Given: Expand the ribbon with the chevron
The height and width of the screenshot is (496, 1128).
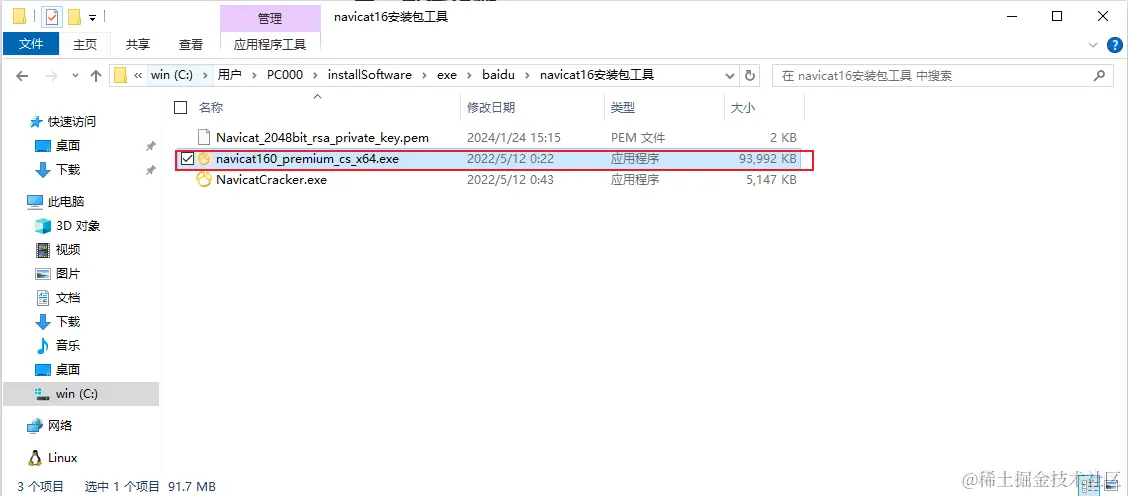Looking at the screenshot, I should point(1093,45).
